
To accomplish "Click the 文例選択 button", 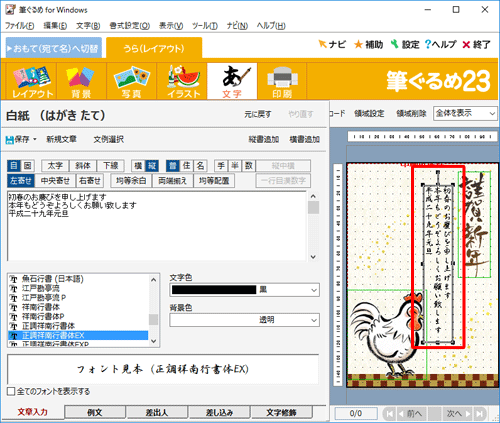I will [109, 139].
